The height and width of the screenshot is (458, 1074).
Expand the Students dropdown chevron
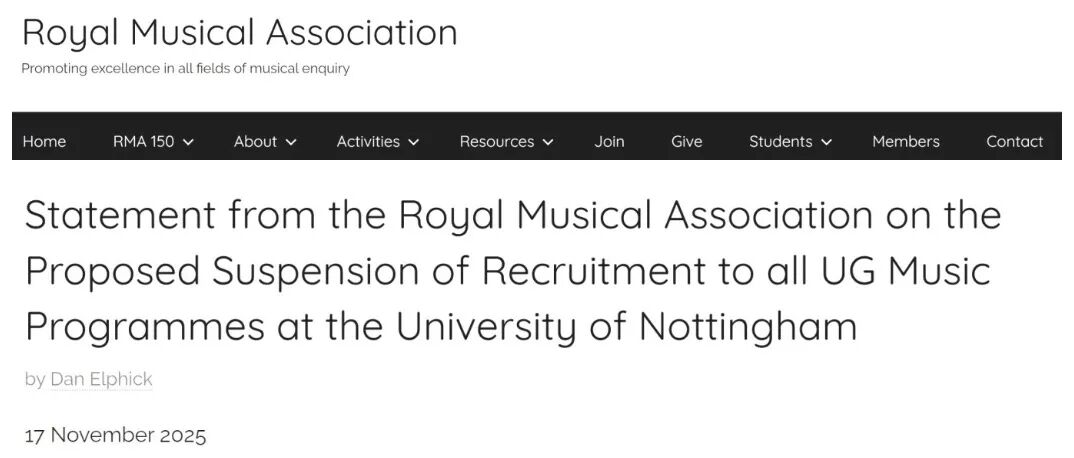[x=827, y=142]
